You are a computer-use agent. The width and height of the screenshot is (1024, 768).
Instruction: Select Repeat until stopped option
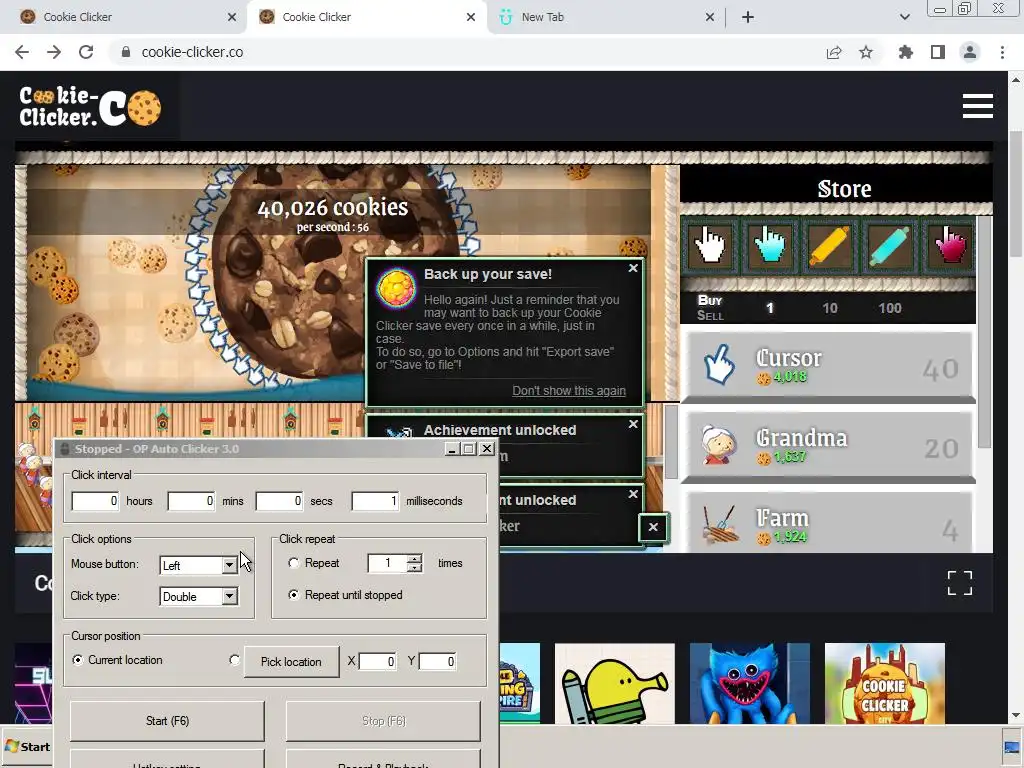(x=294, y=595)
